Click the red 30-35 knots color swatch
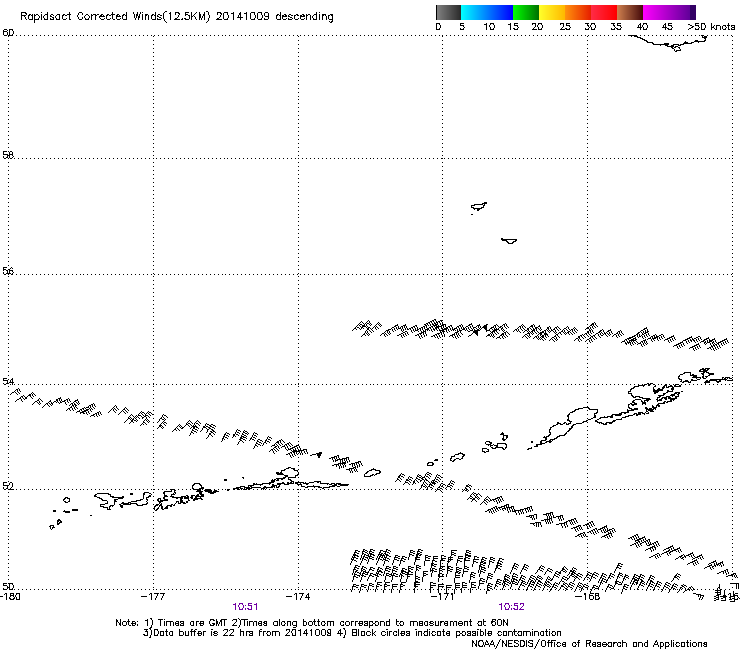This screenshot has width=740, height=650. click(x=604, y=12)
